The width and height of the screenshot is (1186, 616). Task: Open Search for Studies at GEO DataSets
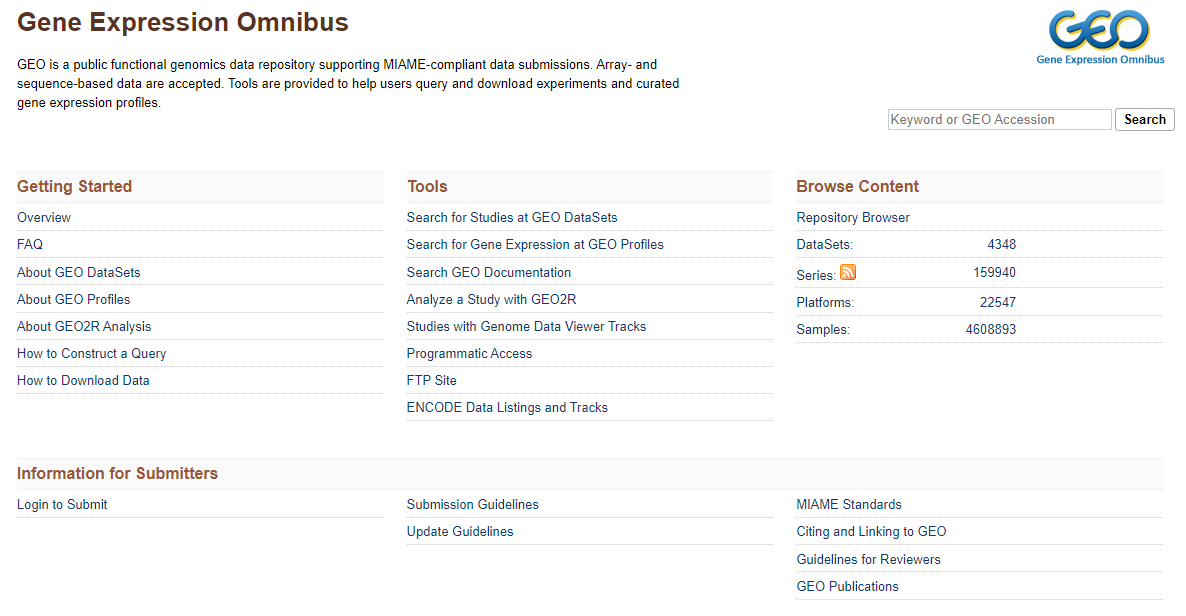click(512, 218)
